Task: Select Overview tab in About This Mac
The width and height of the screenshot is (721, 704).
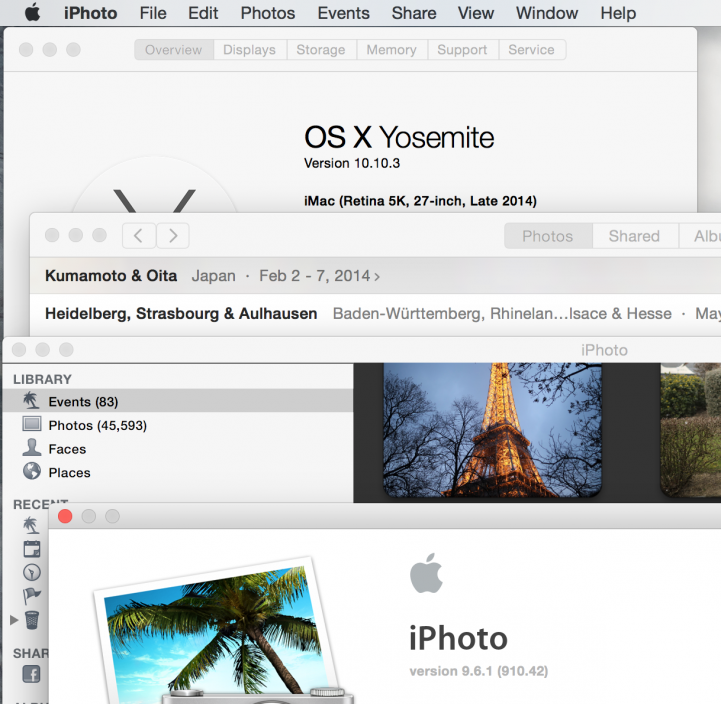Action: (x=174, y=50)
